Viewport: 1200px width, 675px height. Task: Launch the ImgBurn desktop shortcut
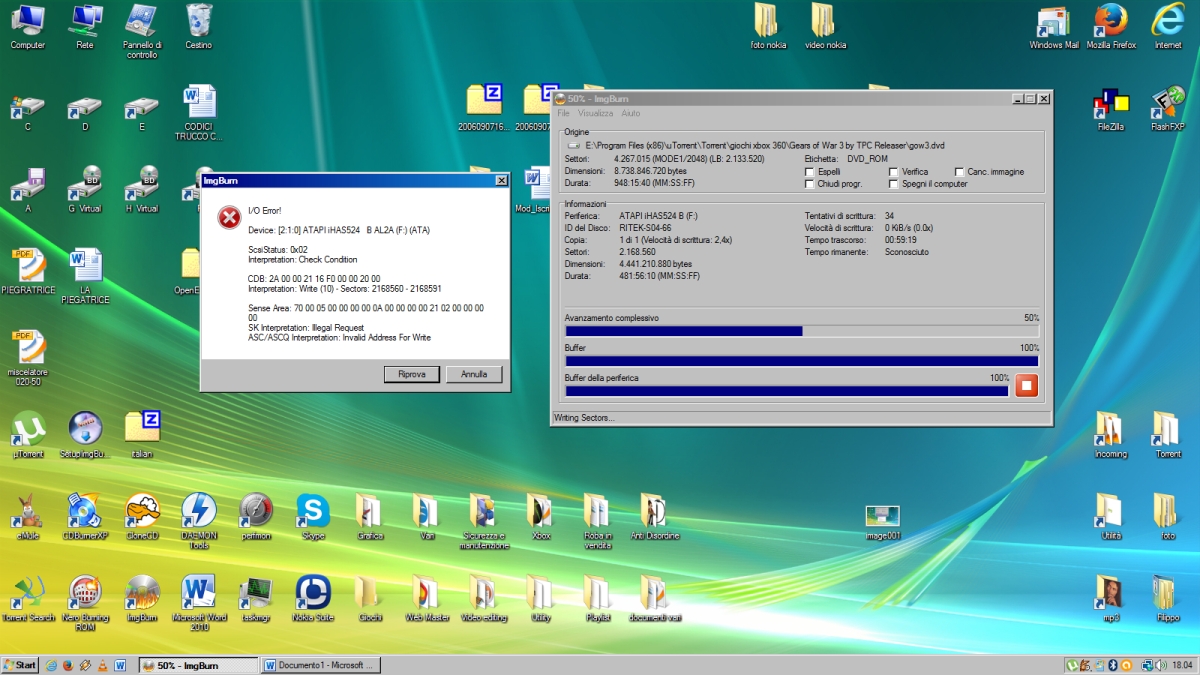142,598
